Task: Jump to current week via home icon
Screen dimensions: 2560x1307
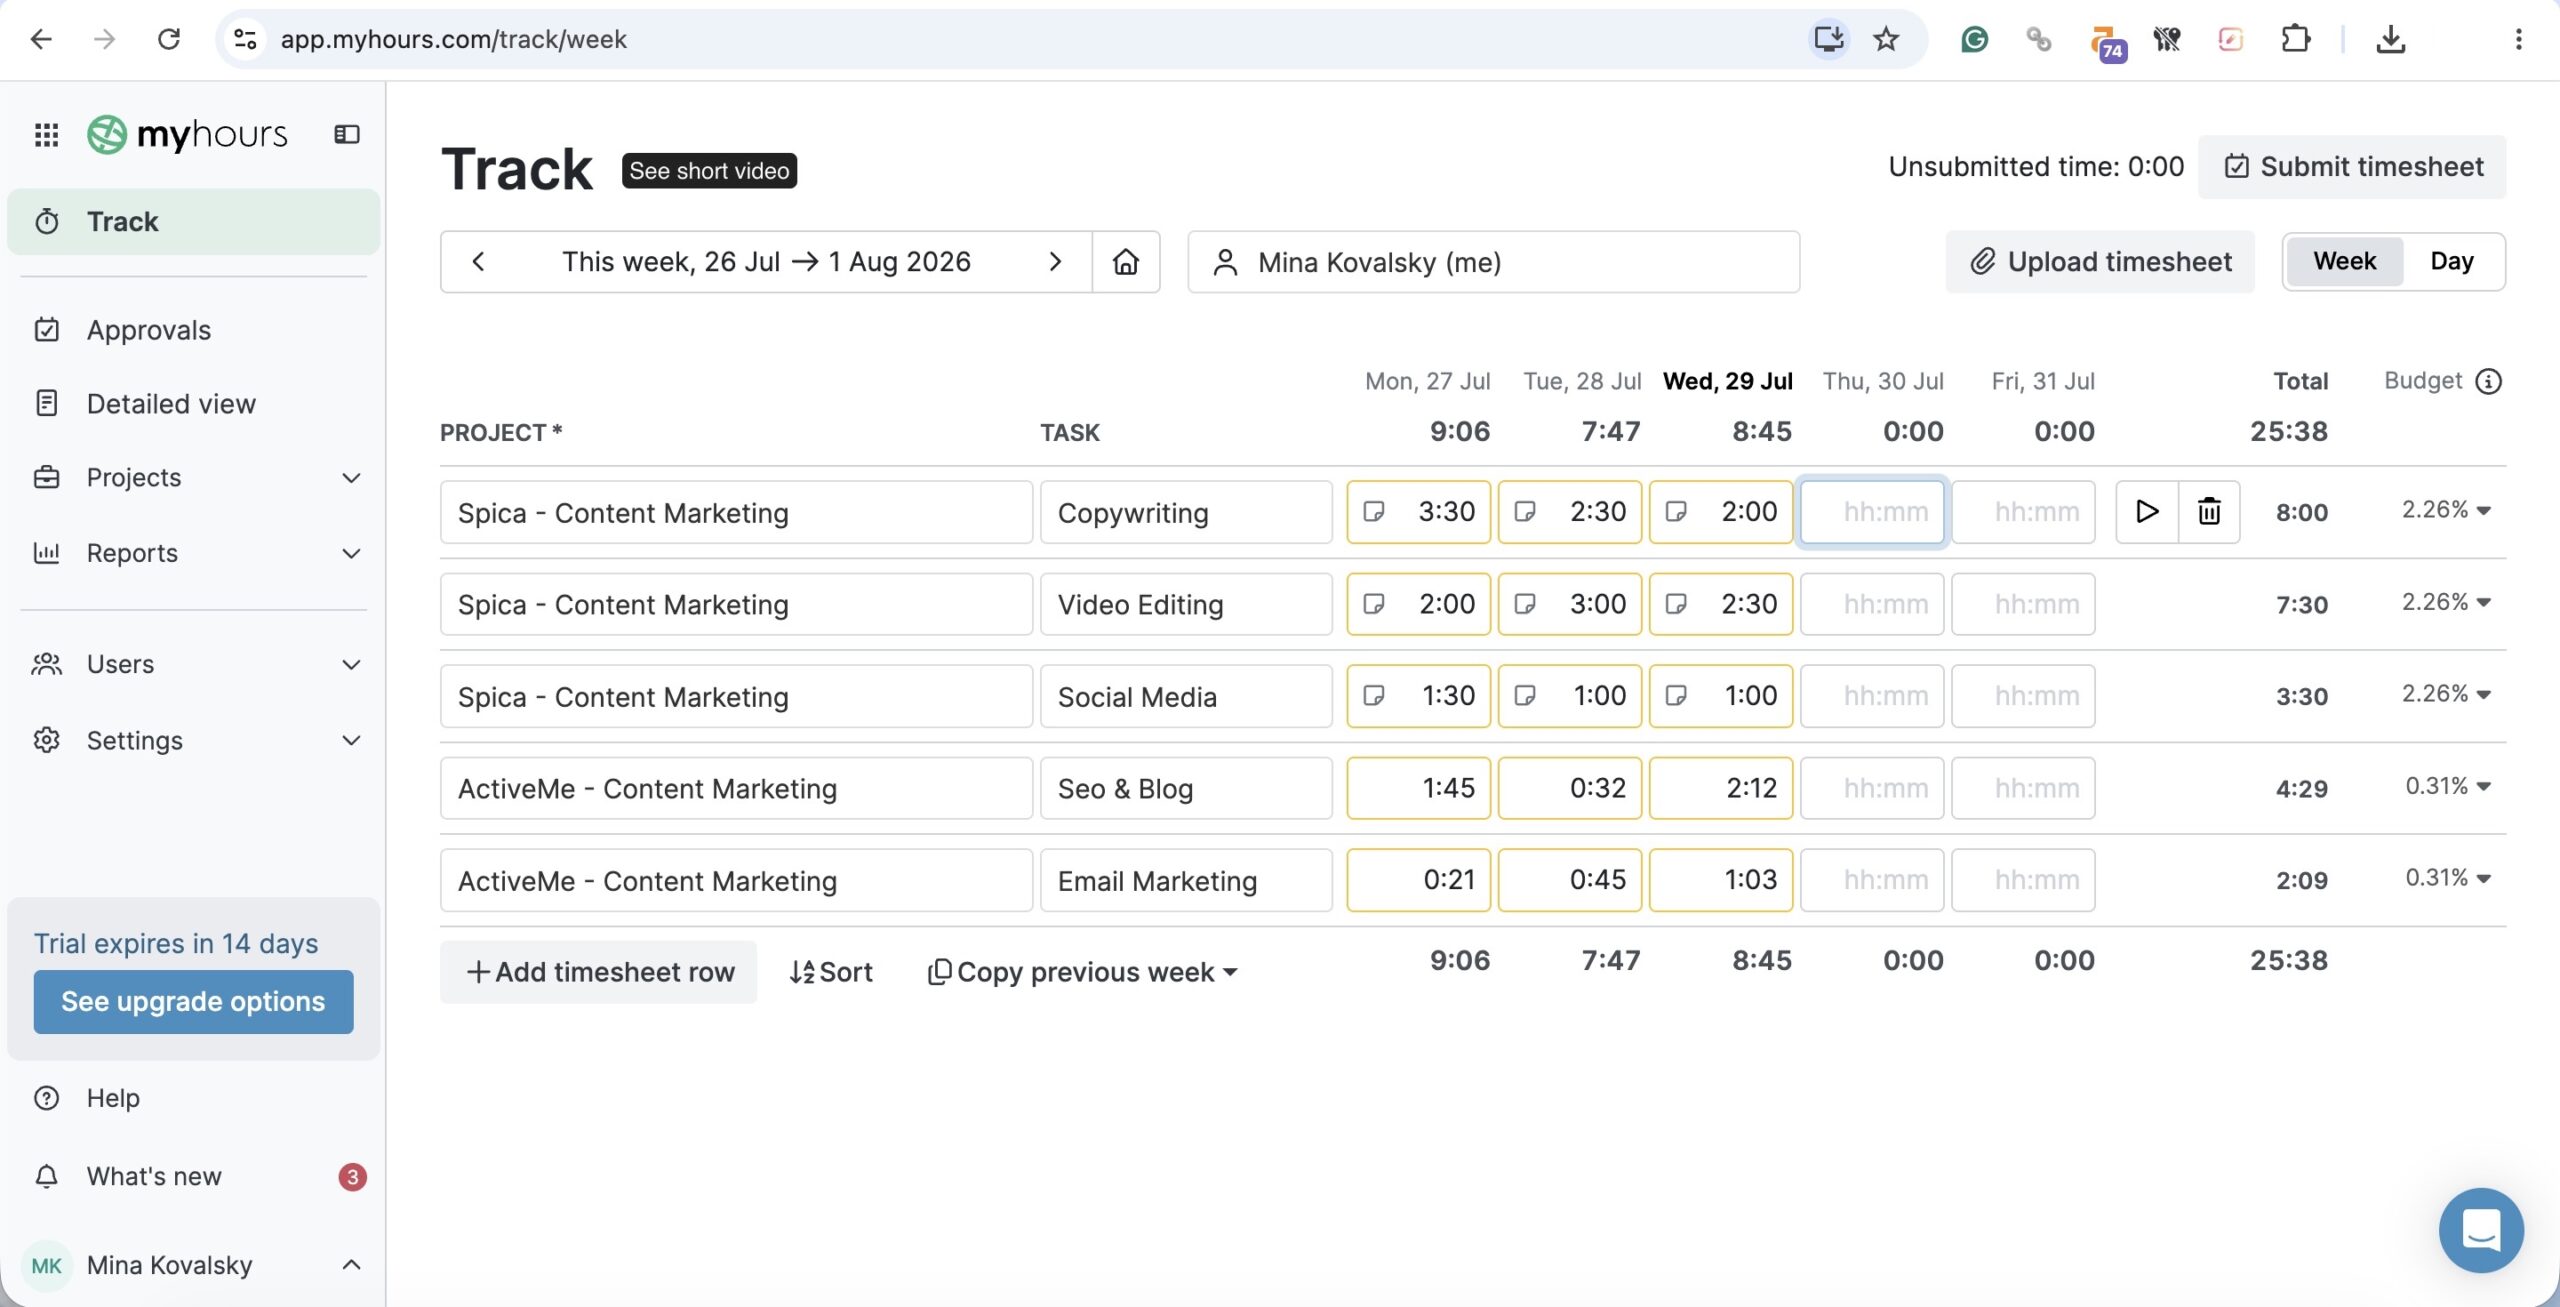Action: (1126, 262)
